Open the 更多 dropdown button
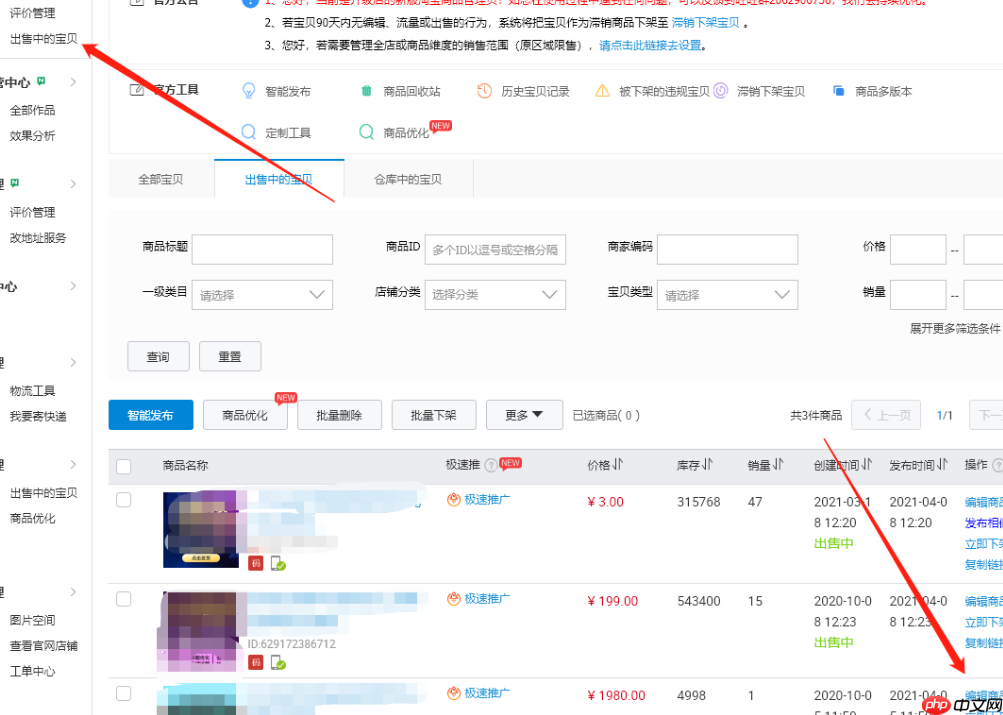 (x=525, y=415)
